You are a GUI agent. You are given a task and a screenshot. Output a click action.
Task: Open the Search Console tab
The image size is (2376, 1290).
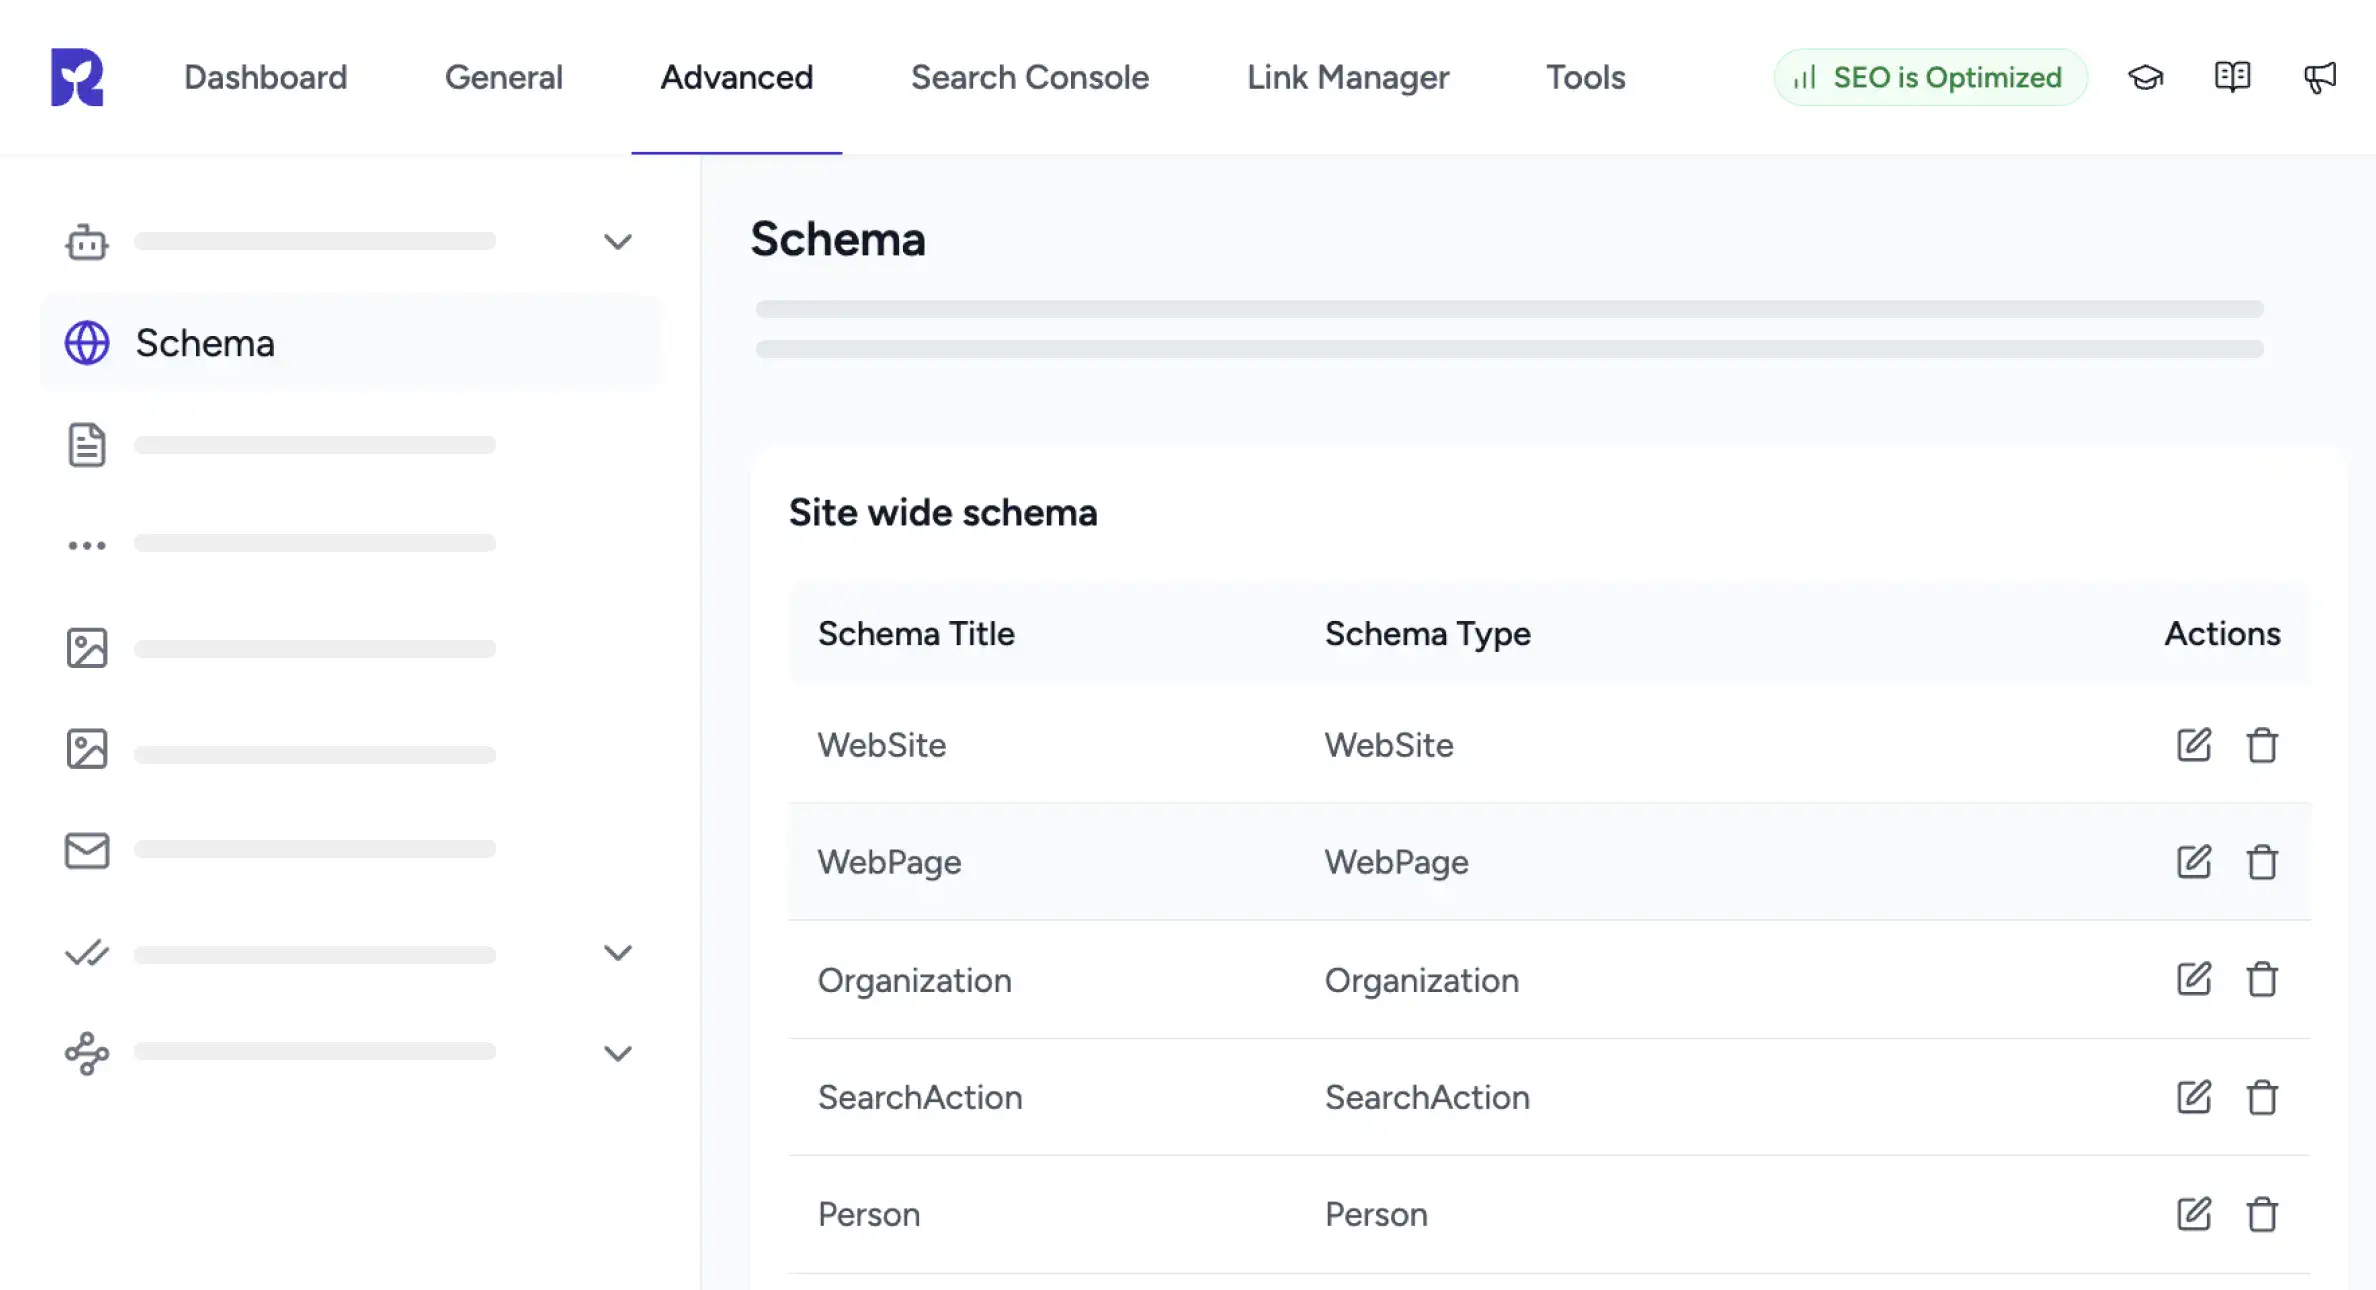pos(1030,77)
